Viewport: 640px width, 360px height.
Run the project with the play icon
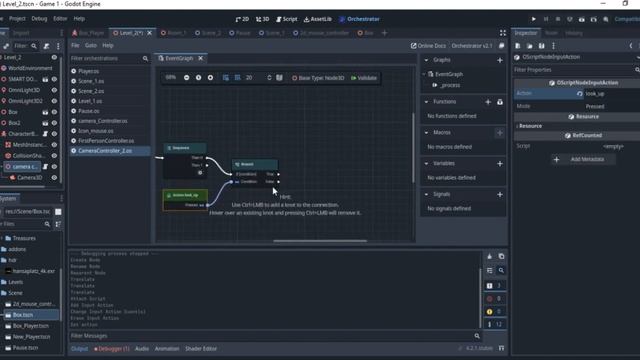pos(533,19)
